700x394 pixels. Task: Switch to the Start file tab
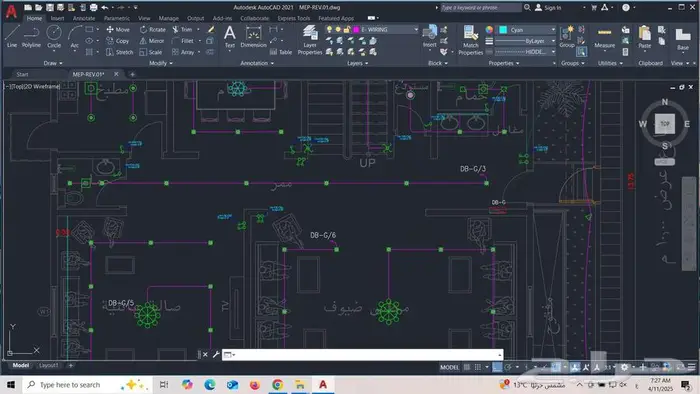pyautogui.click(x=22, y=74)
